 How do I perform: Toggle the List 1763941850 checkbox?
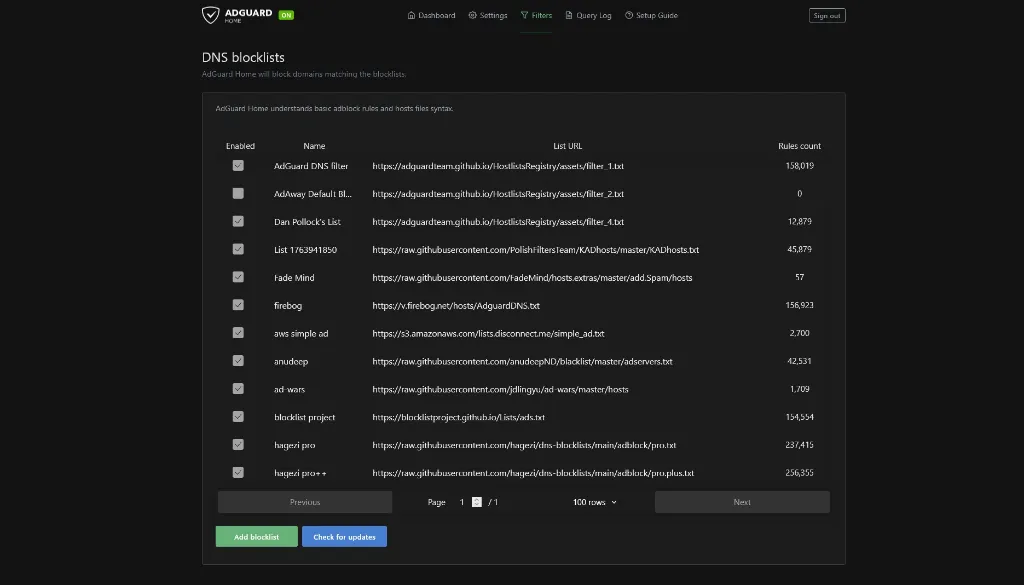238,249
